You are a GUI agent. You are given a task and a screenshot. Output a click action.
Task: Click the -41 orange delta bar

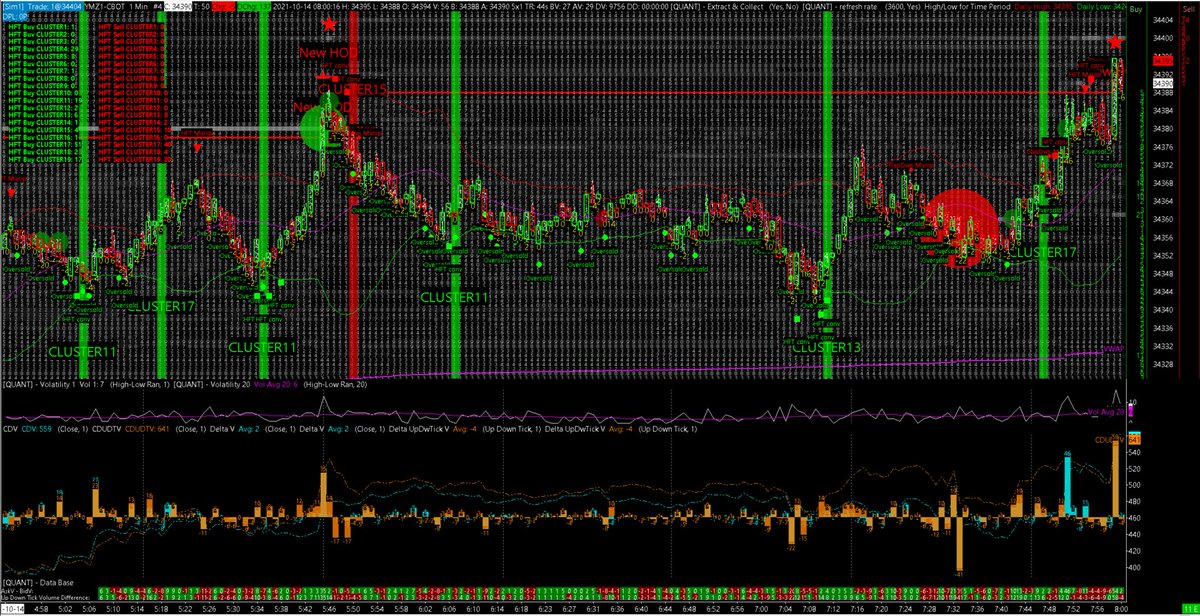[958, 544]
